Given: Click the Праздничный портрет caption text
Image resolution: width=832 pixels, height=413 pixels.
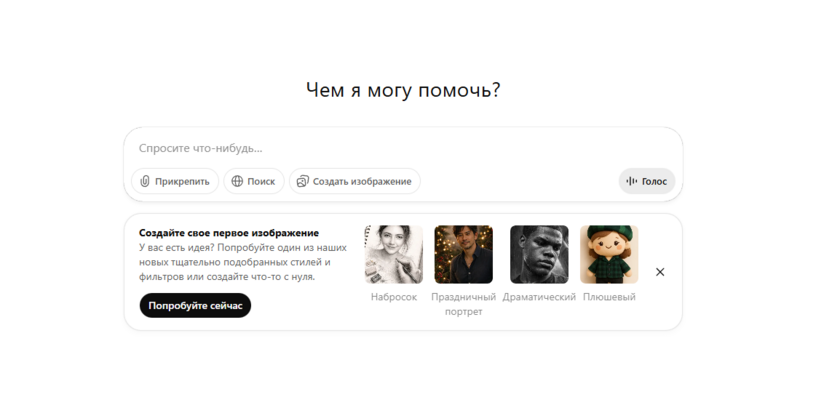Looking at the screenshot, I should coord(463,304).
